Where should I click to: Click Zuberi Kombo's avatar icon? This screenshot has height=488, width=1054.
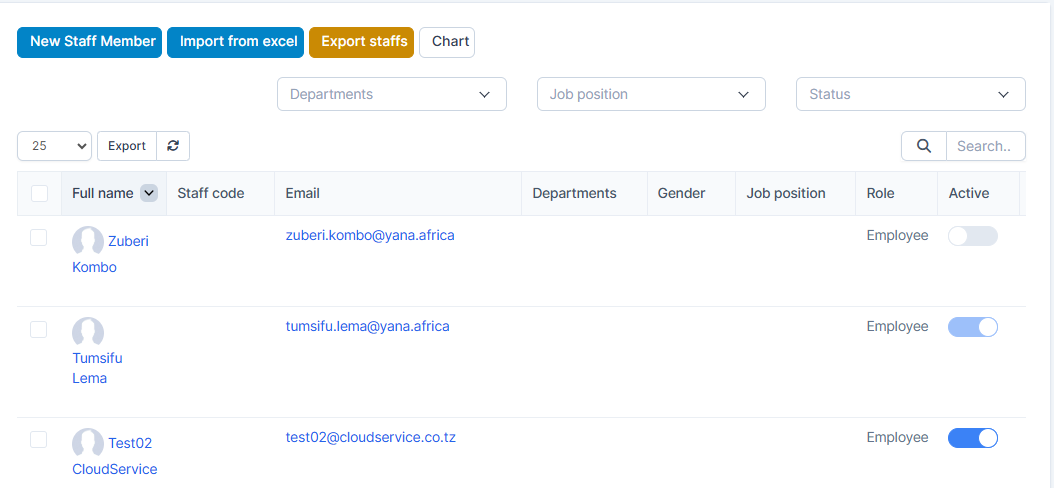point(88,241)
